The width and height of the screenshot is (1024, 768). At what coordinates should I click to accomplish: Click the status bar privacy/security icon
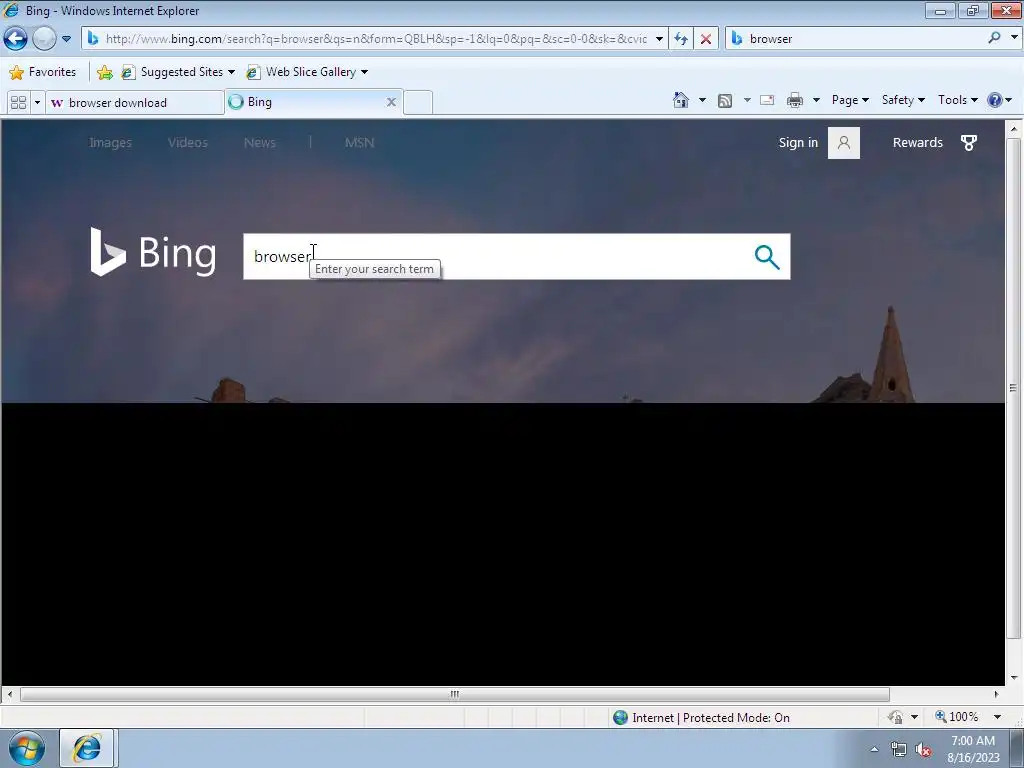[x=895, y=717]
